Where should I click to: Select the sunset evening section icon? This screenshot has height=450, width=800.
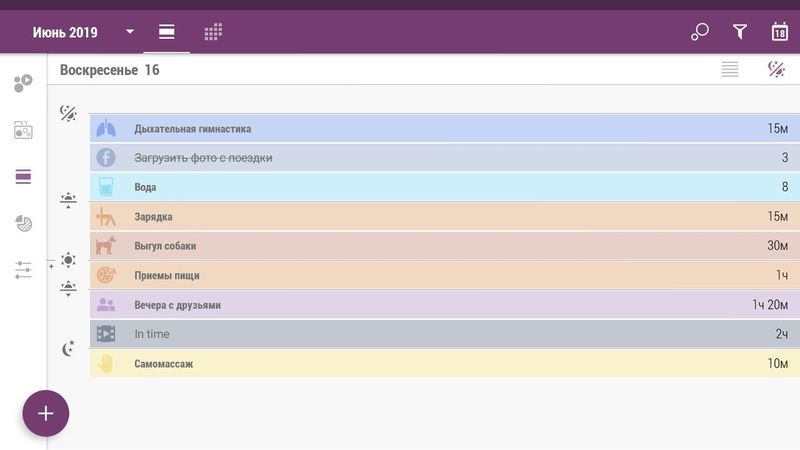click(68, 288)
